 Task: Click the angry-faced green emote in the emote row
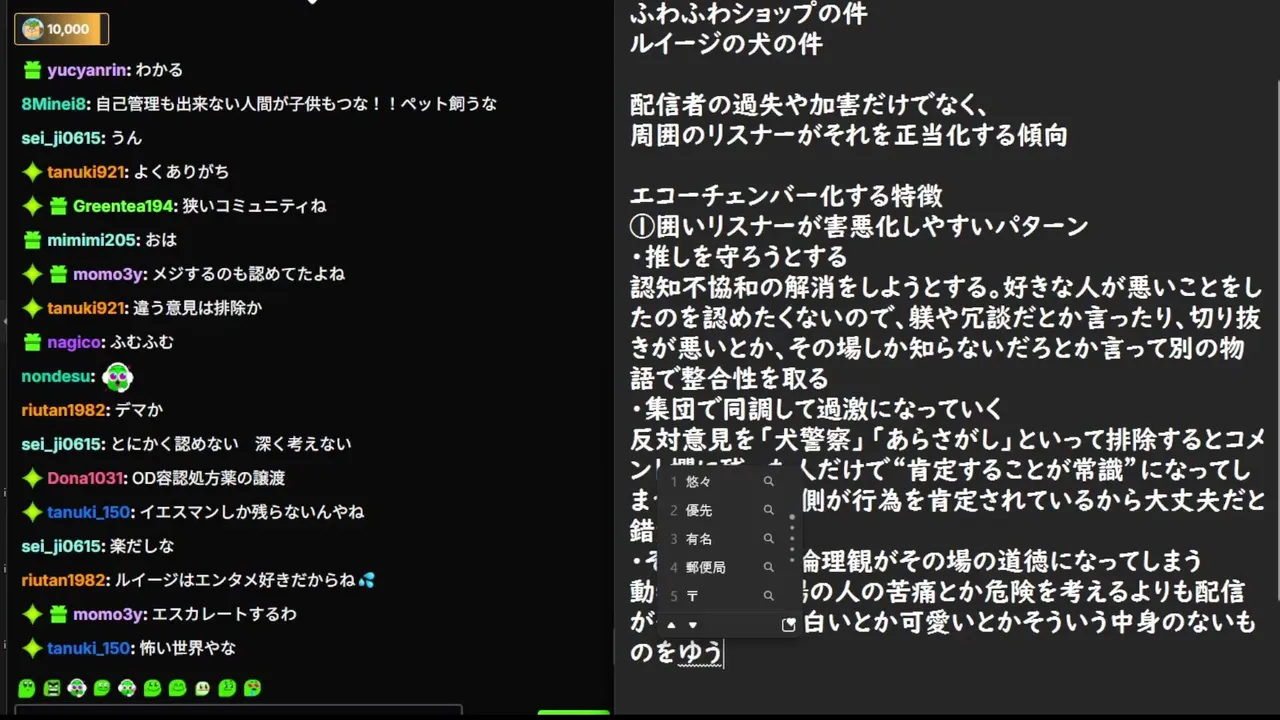[x=53, y=688]
